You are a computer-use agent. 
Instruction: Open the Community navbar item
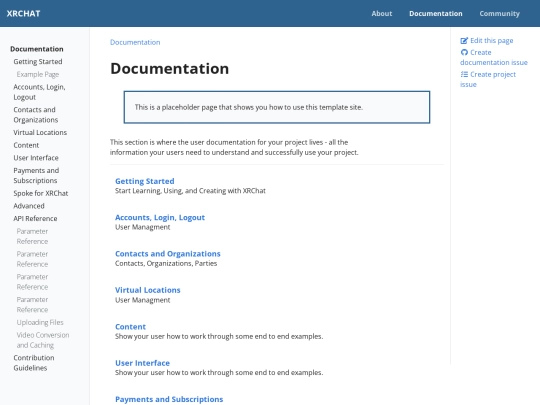499,13
